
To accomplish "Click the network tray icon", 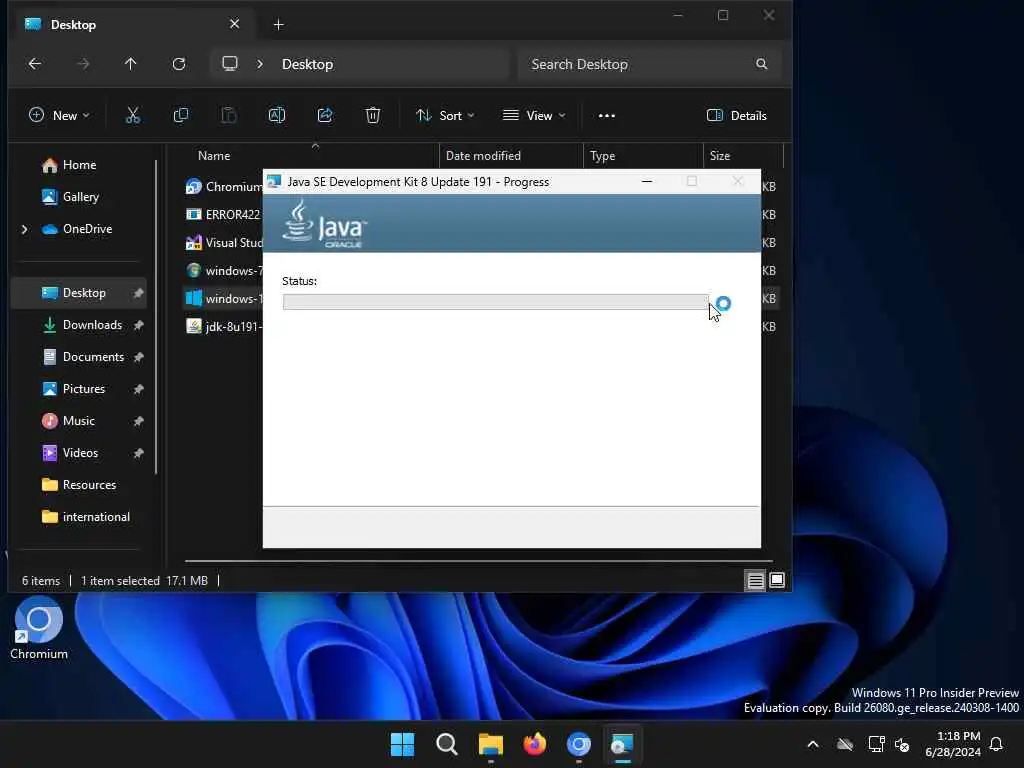I will [876, 744].
